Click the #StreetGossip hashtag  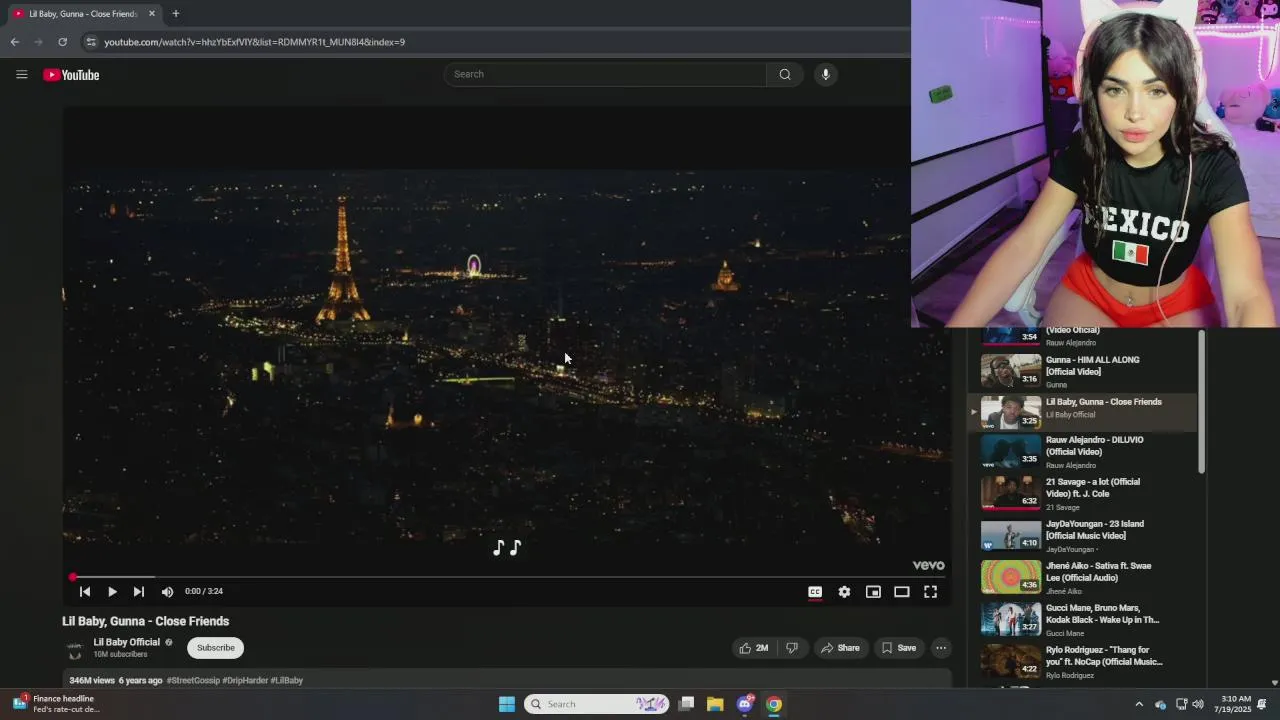pyautogui.click(x=193, y=680)
